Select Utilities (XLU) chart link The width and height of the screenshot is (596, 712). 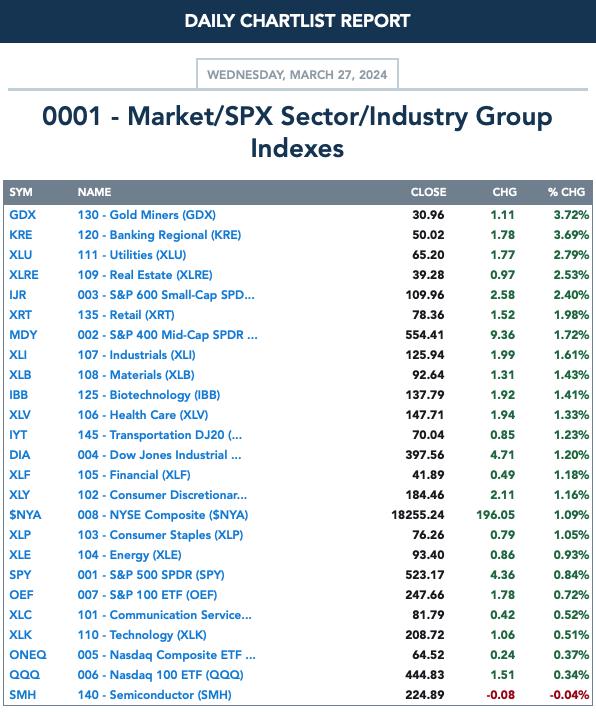click(132, 255)
